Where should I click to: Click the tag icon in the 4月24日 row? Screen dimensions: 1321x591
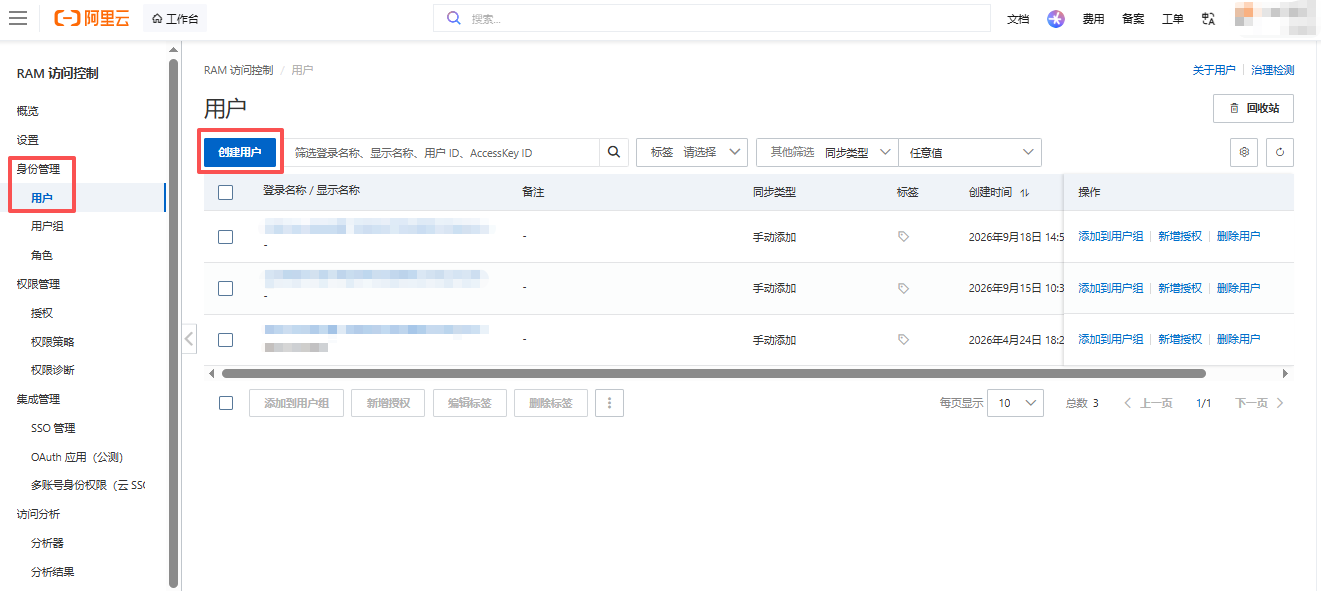pos(903,340)
